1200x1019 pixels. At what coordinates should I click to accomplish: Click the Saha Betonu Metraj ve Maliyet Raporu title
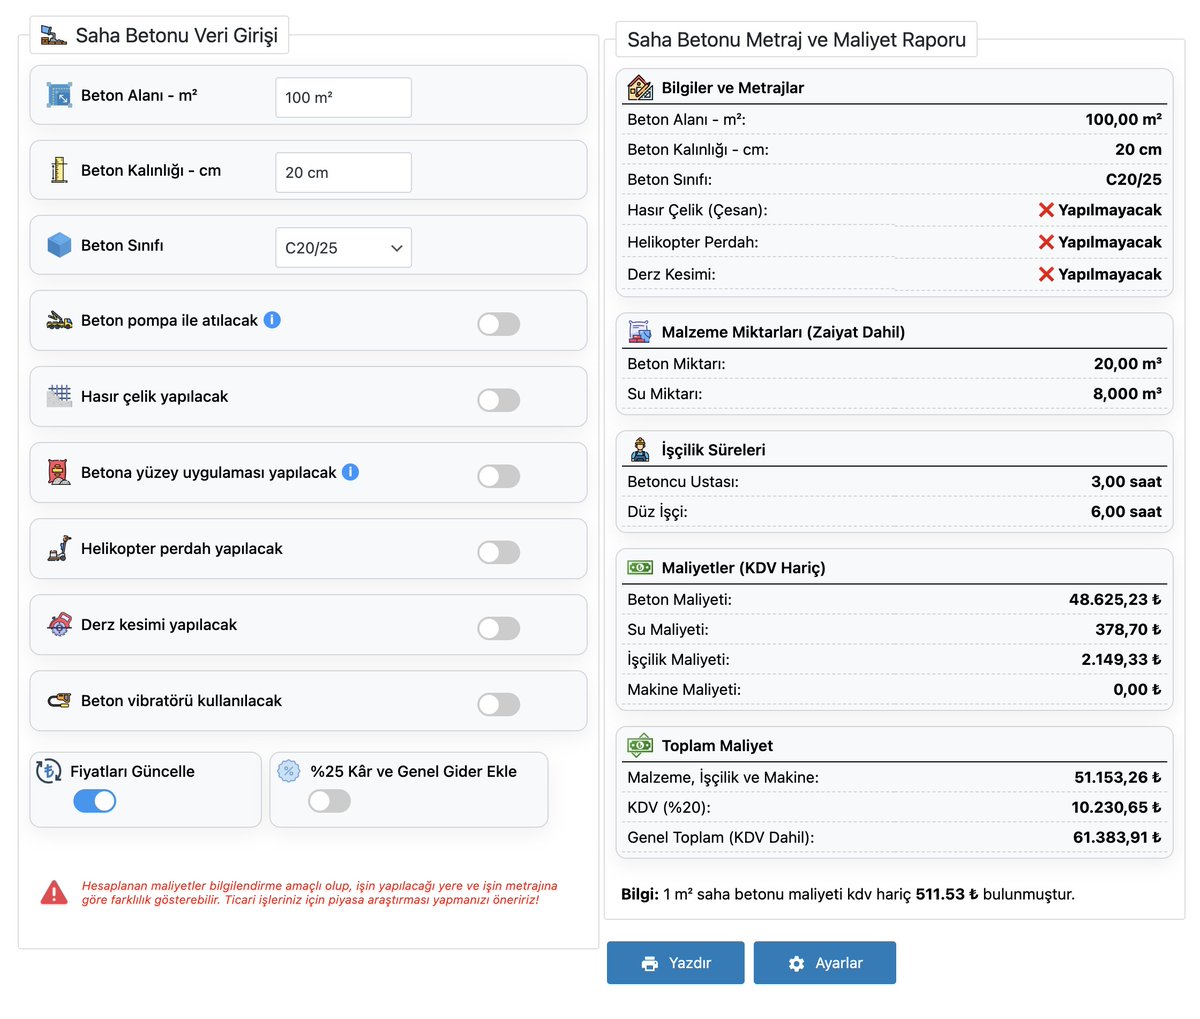[796, 40]
